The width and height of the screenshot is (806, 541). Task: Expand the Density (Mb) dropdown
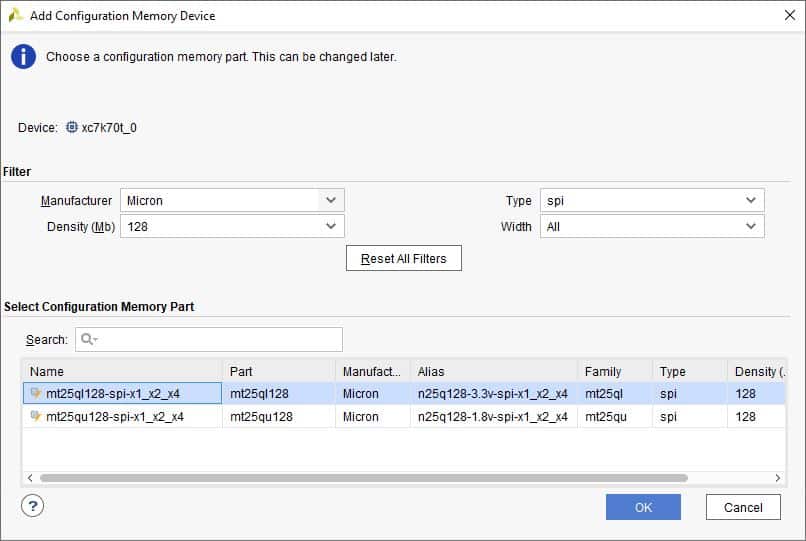pos(332,227)
